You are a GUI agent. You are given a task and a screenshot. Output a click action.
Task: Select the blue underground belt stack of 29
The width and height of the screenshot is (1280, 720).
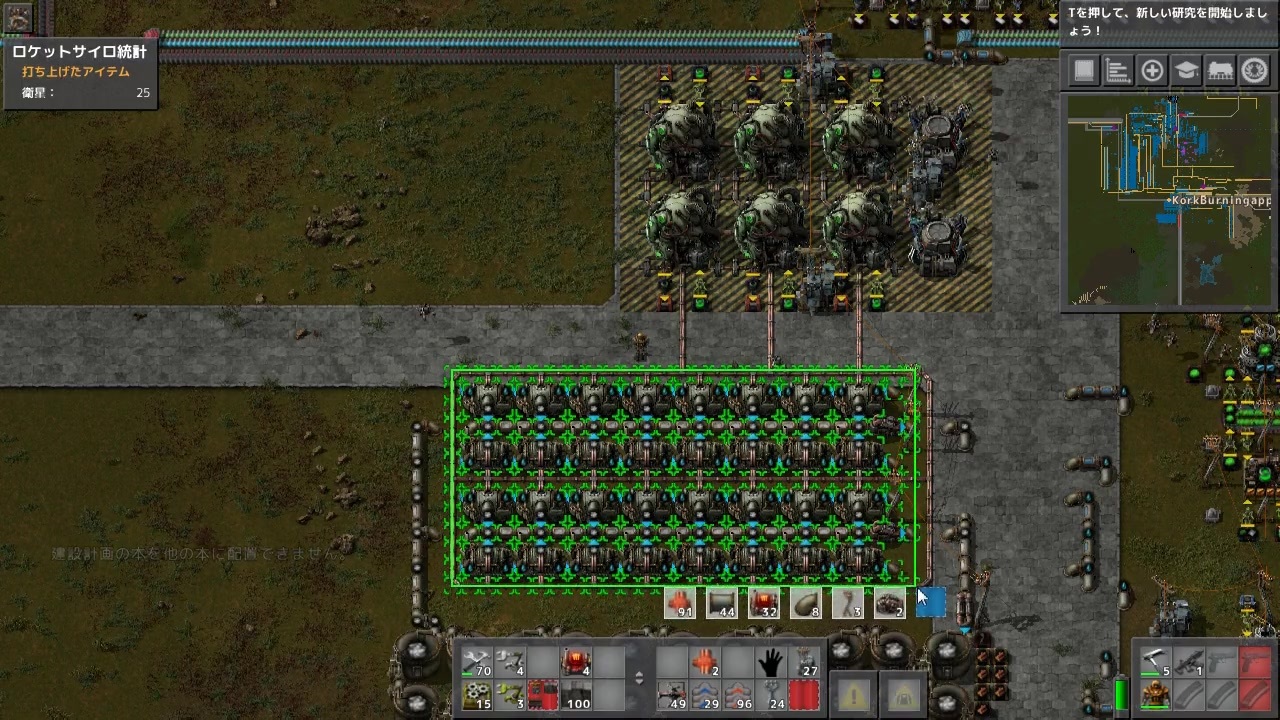[x=705, y=694]
